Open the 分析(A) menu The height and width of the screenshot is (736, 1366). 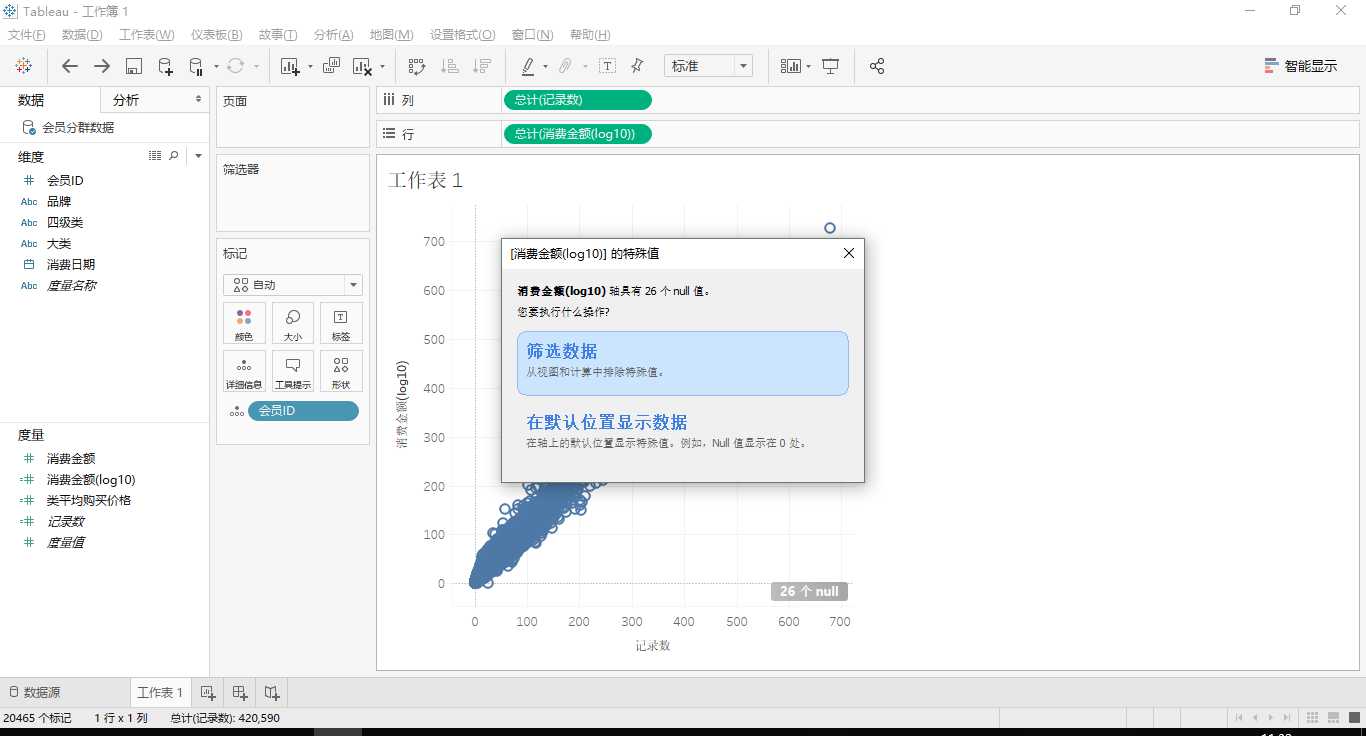point(333,35)
